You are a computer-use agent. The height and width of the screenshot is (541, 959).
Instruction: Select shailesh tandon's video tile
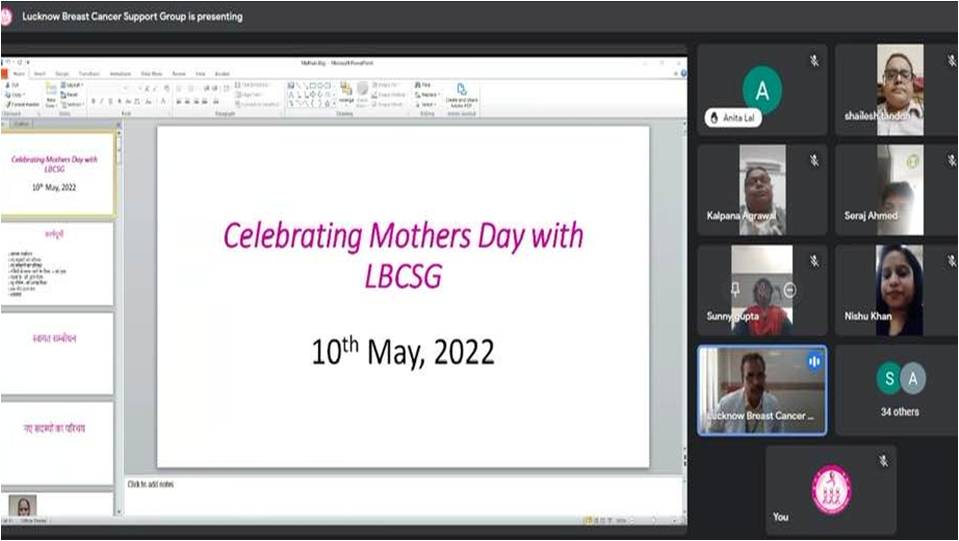coord(897,89)
